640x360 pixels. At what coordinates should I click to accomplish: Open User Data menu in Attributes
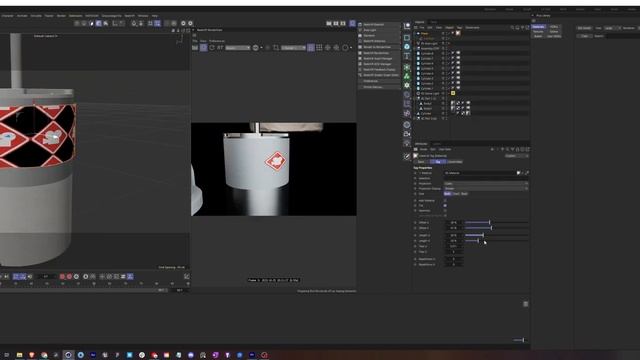[445, 149]
